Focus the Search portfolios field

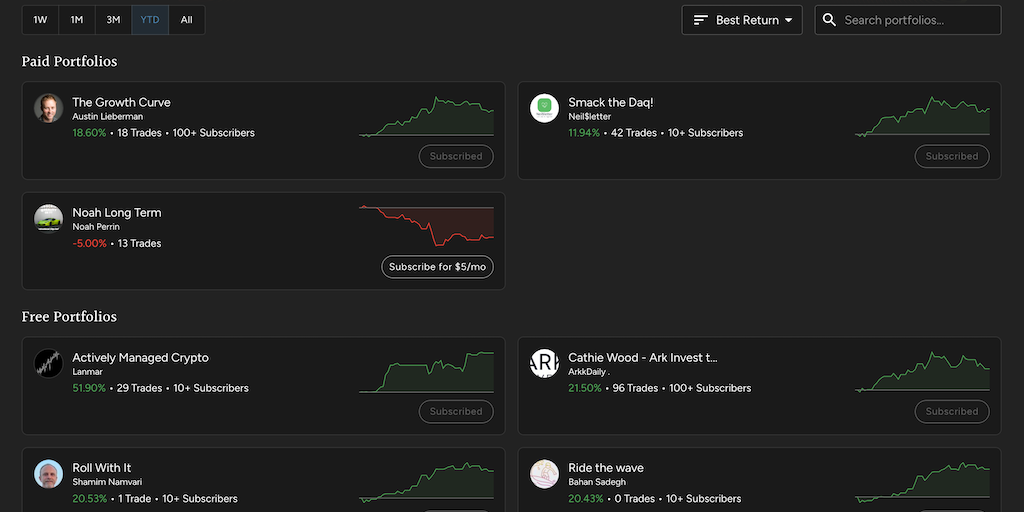tap(915, 20)
